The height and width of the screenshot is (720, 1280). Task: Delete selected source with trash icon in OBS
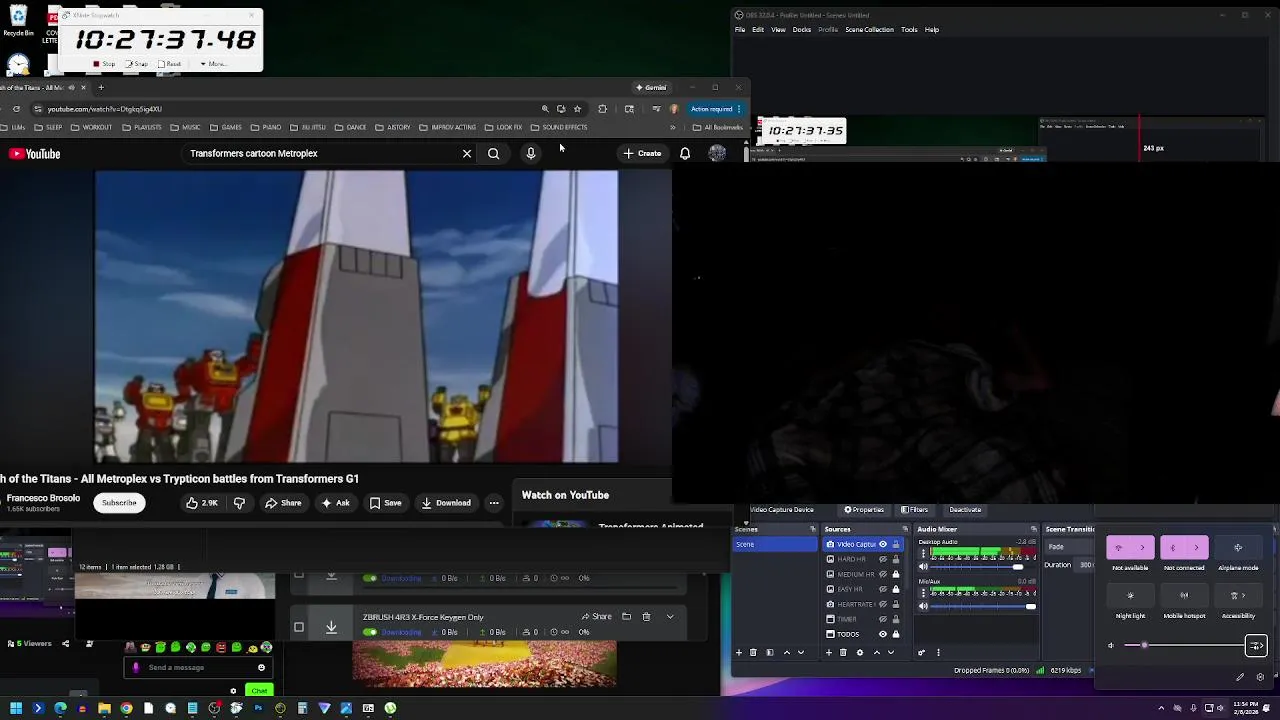[843, 653]
